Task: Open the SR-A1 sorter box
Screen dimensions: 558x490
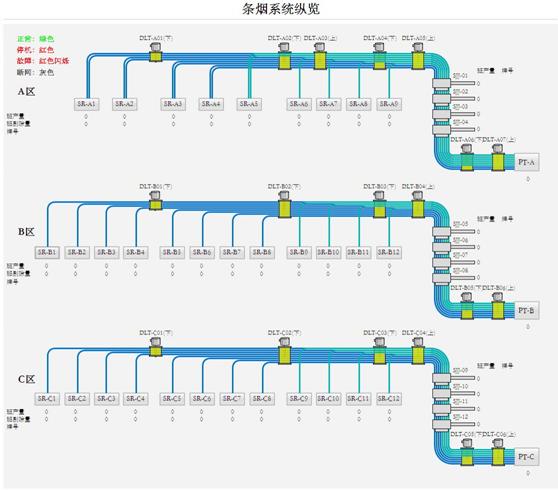Action: coord(86,104)
